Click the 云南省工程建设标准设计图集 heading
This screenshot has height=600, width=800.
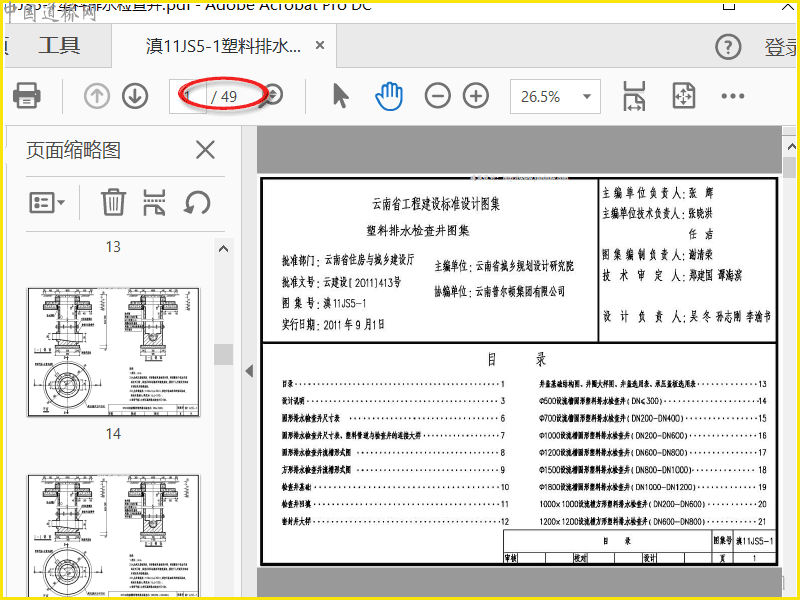(436, 204)
